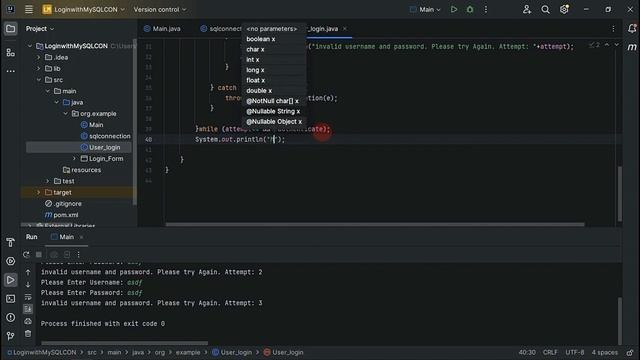Screen dimensions: 640x360
Task: Click 4 spaces indent setting
Action: point(604,352)
